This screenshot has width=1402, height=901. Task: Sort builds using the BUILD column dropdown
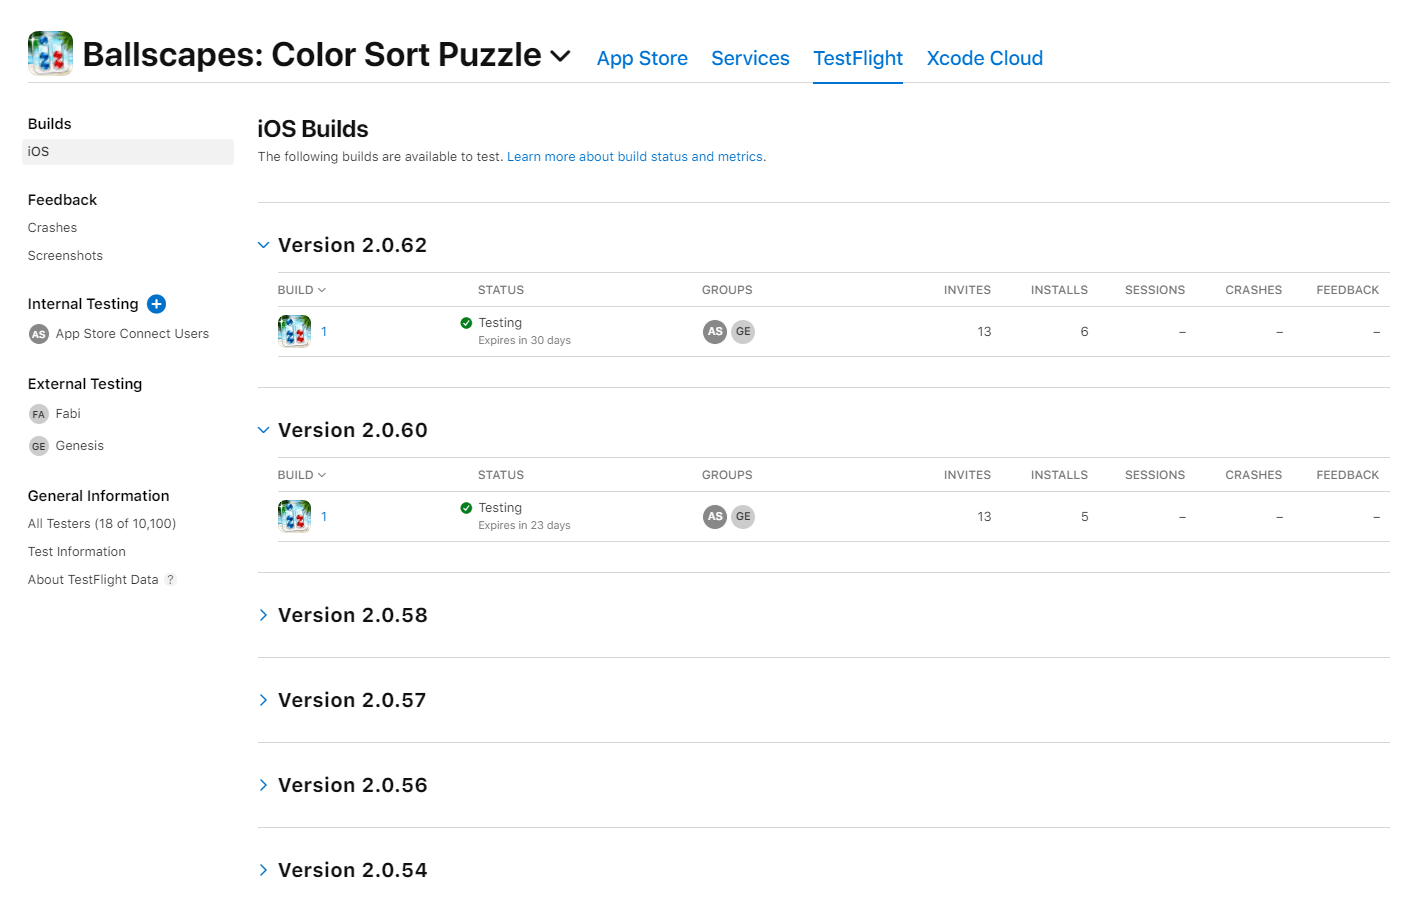click(301, 289)
